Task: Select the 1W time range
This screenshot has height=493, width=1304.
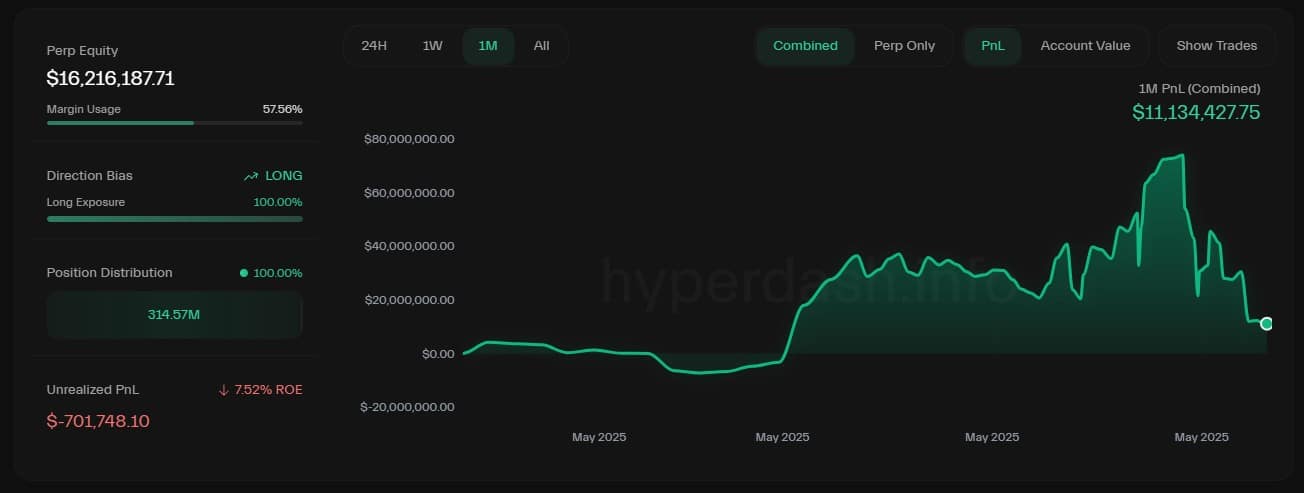Action: coord(432,46)
